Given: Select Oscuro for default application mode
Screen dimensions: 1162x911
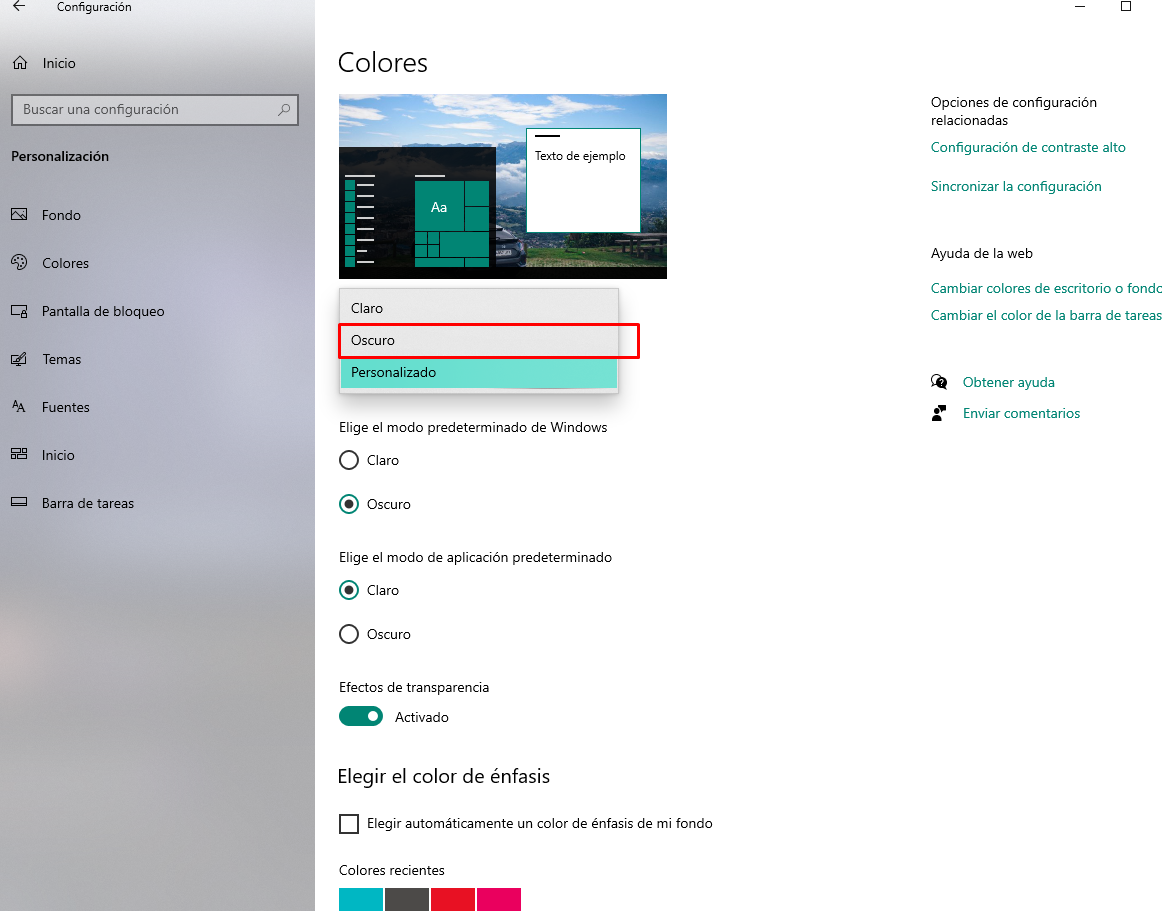Looking at the screenshot, I should click(x=349, y=634).
